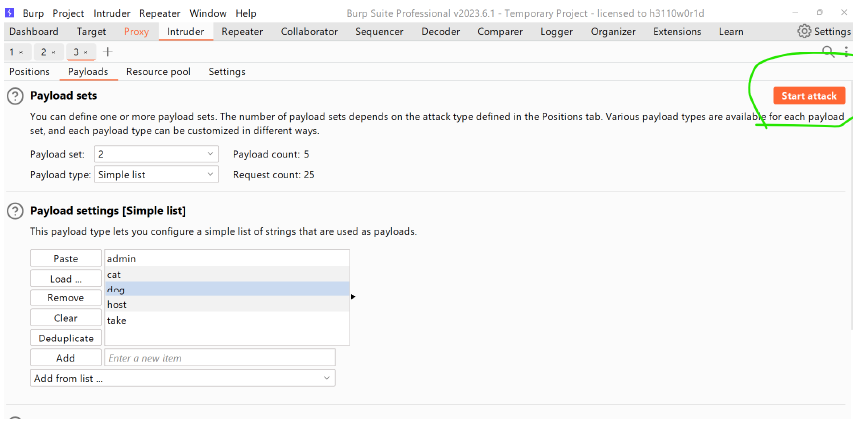Switch to the Repeater tab
Viewport: 857px width, 423px height.
pos(242,32)
